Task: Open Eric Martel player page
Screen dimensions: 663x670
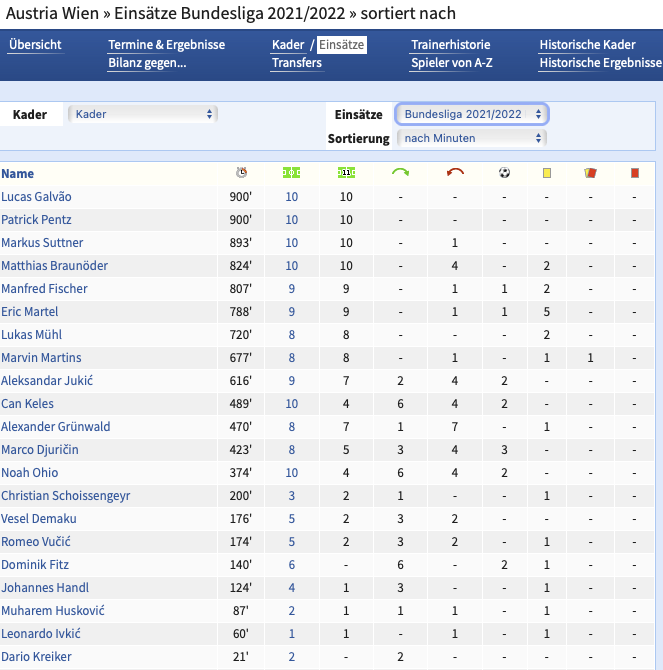Action: pos(29,311)
